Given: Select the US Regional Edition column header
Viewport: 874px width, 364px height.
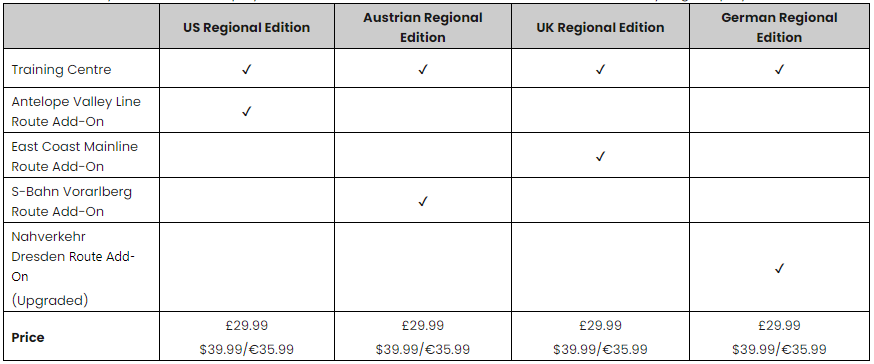Looking at the screenshot, I should coord(246,27).
